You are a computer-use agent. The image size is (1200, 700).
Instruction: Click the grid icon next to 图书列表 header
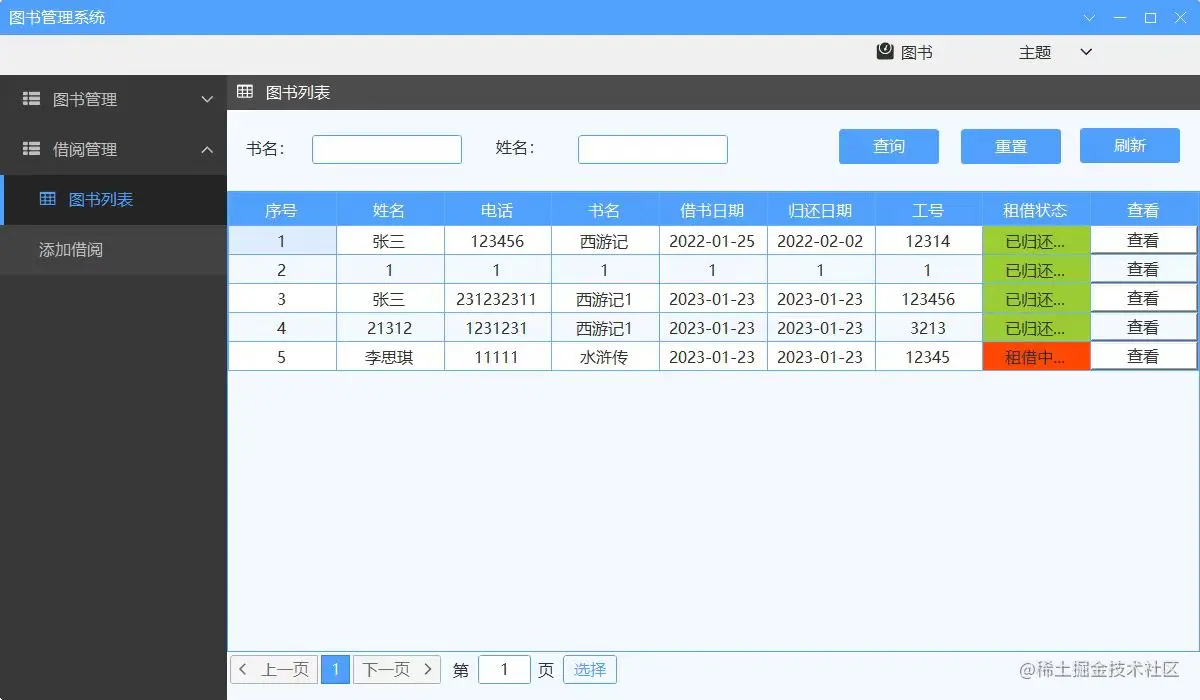coord(244,91)
